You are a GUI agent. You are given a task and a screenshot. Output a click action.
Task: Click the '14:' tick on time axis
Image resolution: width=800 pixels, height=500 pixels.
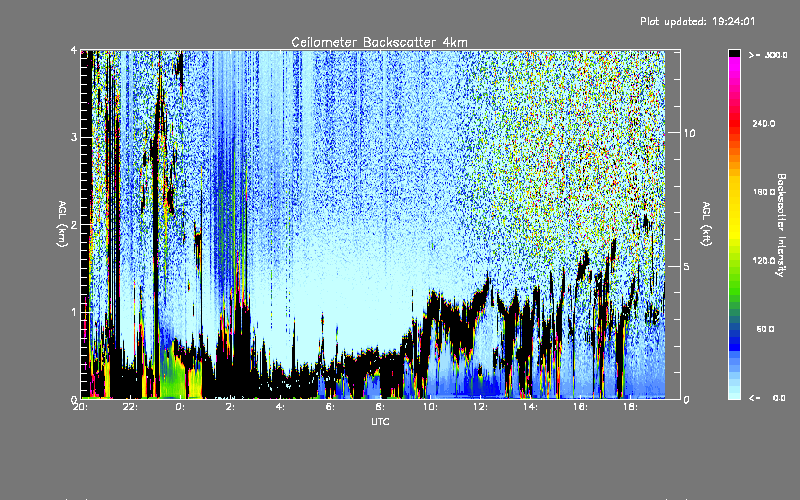coord(530,407)
